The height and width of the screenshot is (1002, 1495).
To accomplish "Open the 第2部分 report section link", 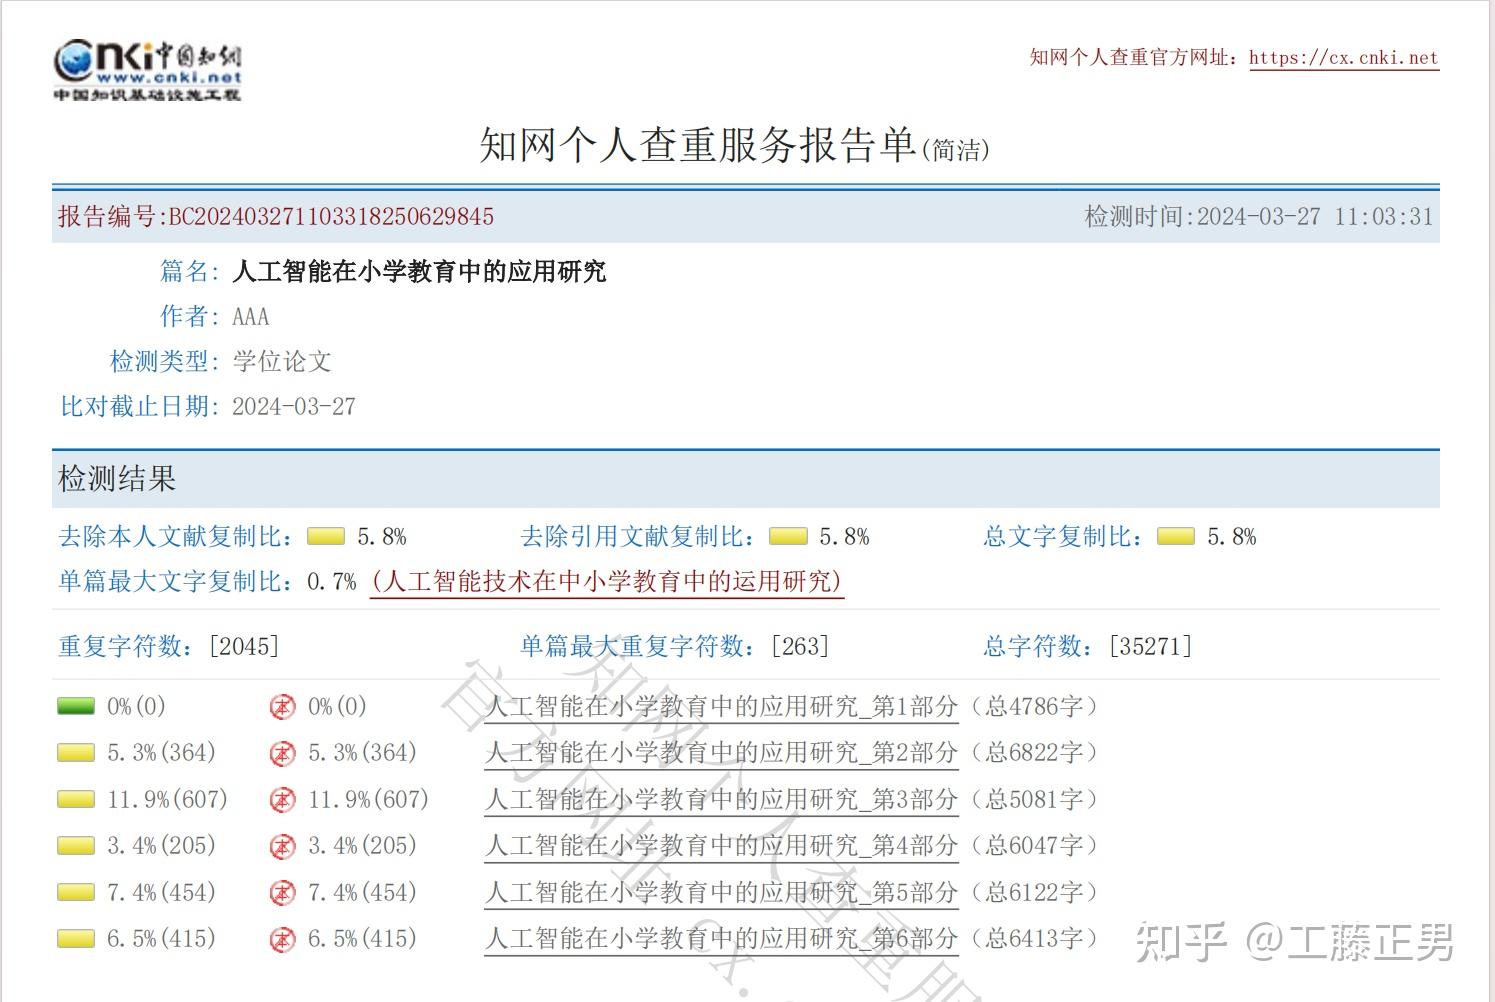I will click(721, 753).
